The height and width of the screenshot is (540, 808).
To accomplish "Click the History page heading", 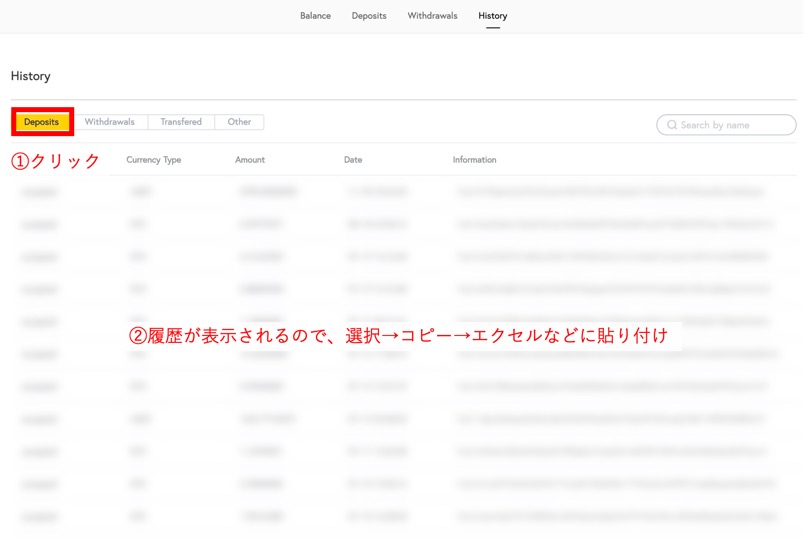I will [x=31, y=76].
